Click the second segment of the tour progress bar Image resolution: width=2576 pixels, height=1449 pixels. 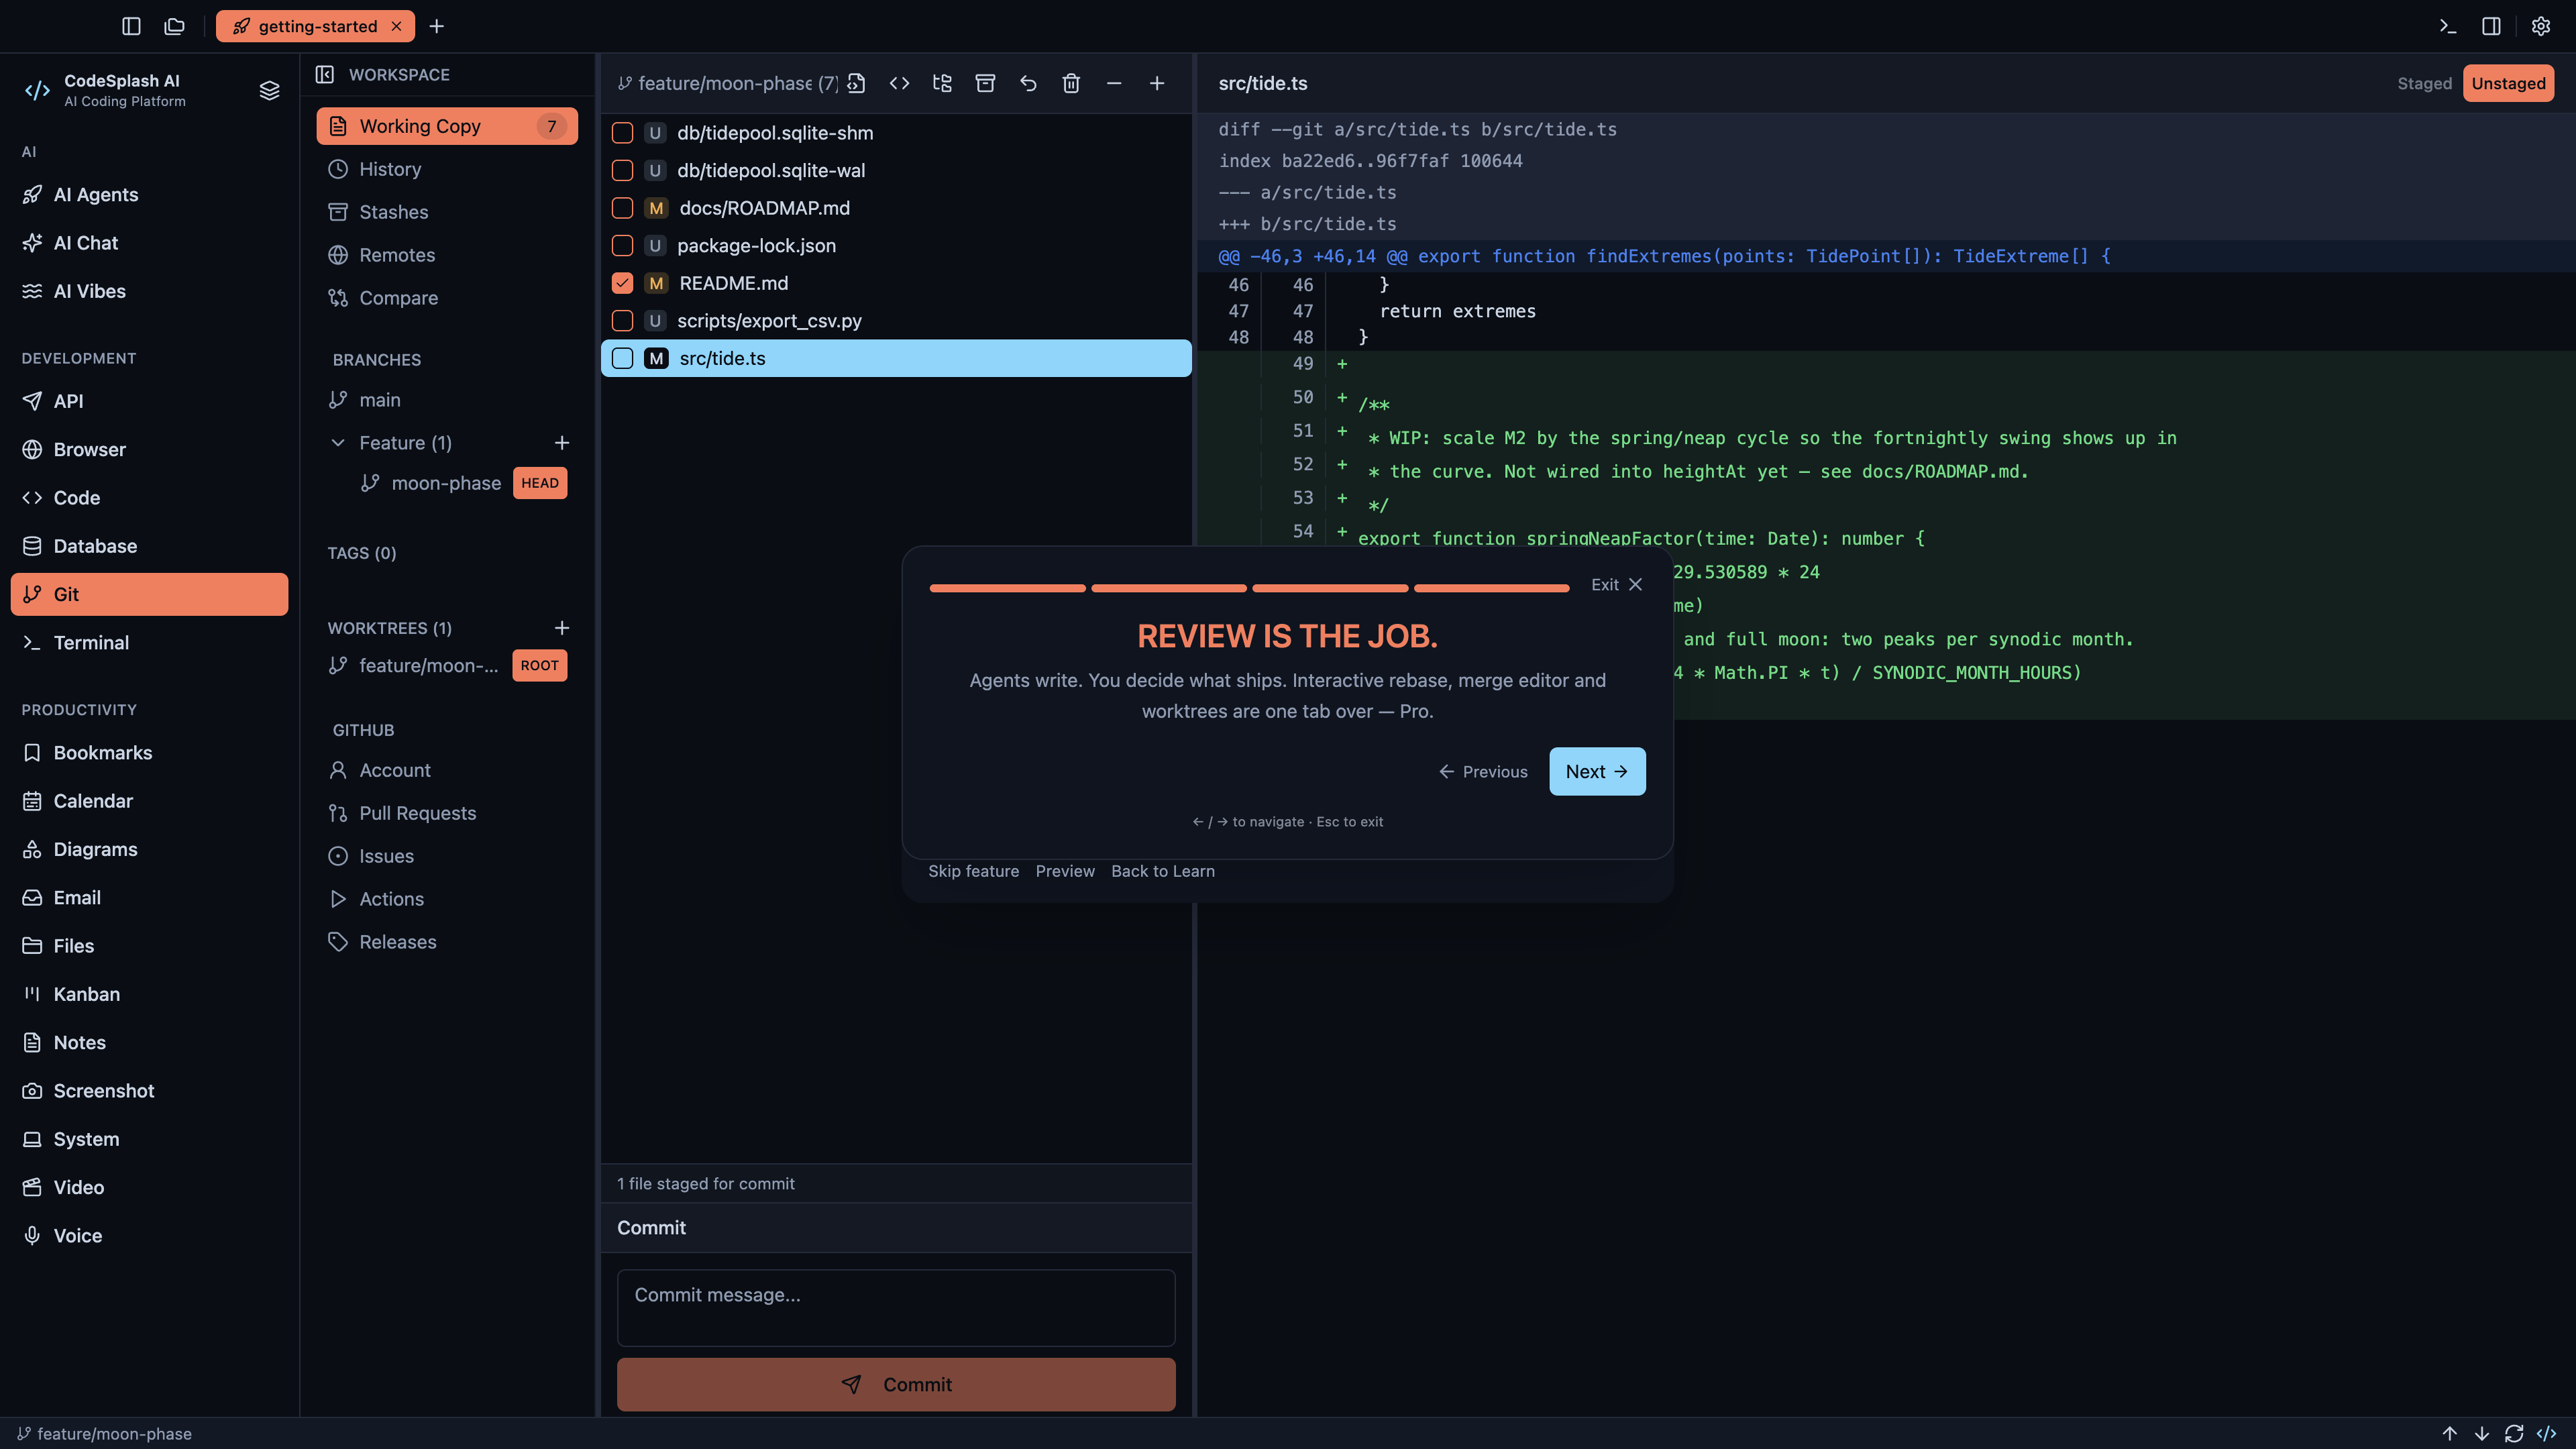pos(1169,588)
